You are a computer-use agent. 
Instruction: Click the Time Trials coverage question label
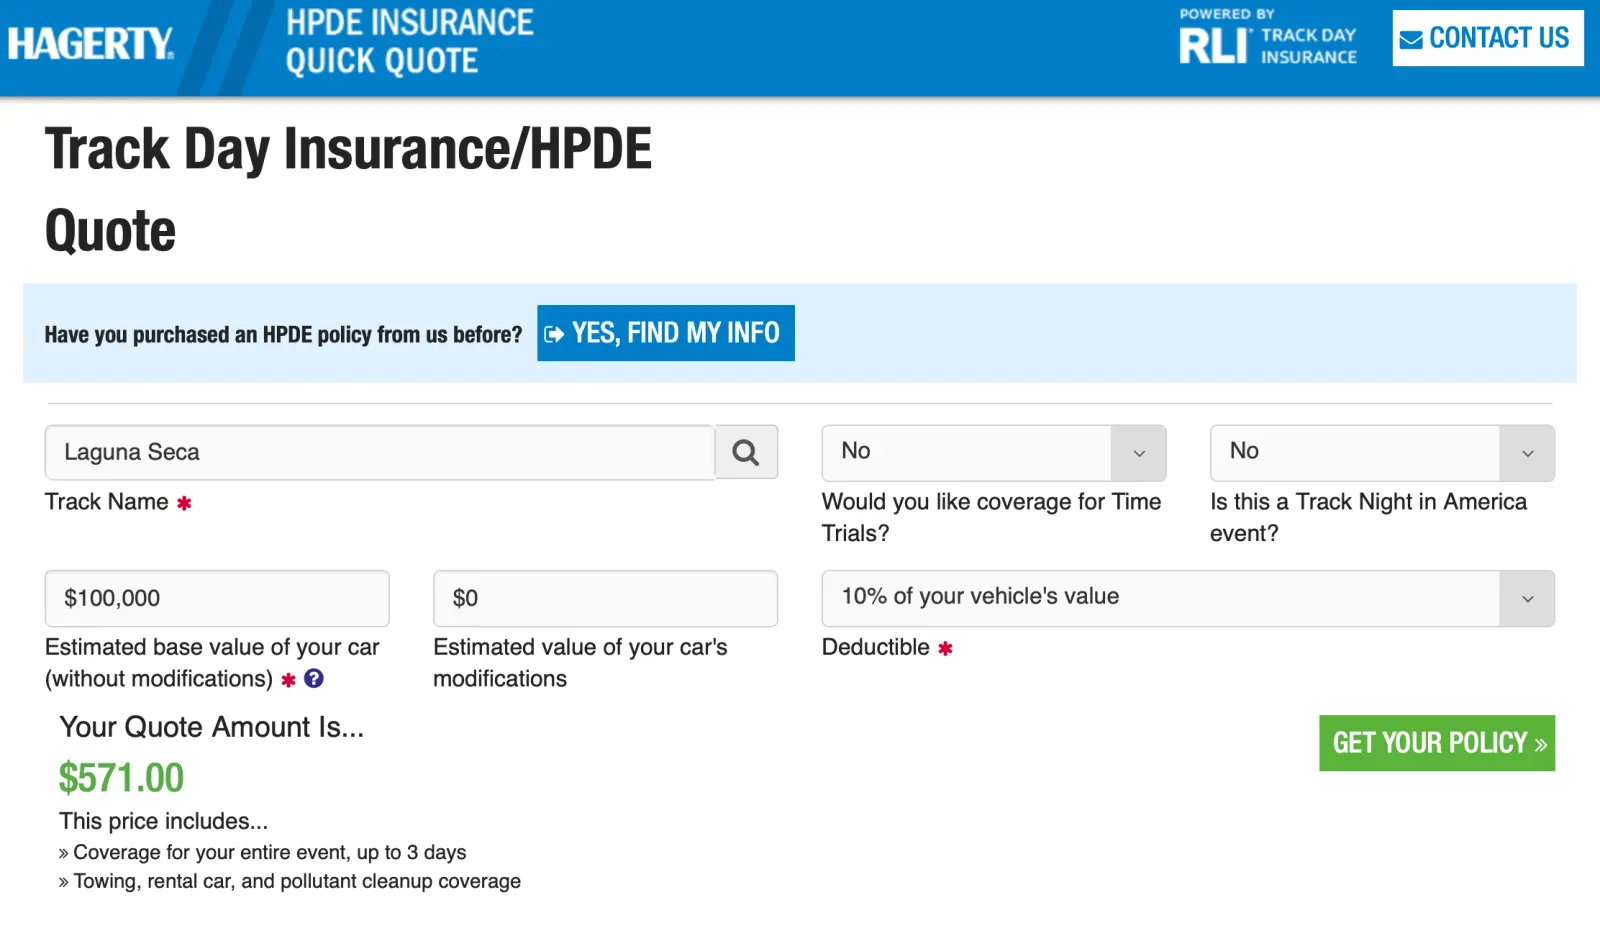click(x=990, y=517)
